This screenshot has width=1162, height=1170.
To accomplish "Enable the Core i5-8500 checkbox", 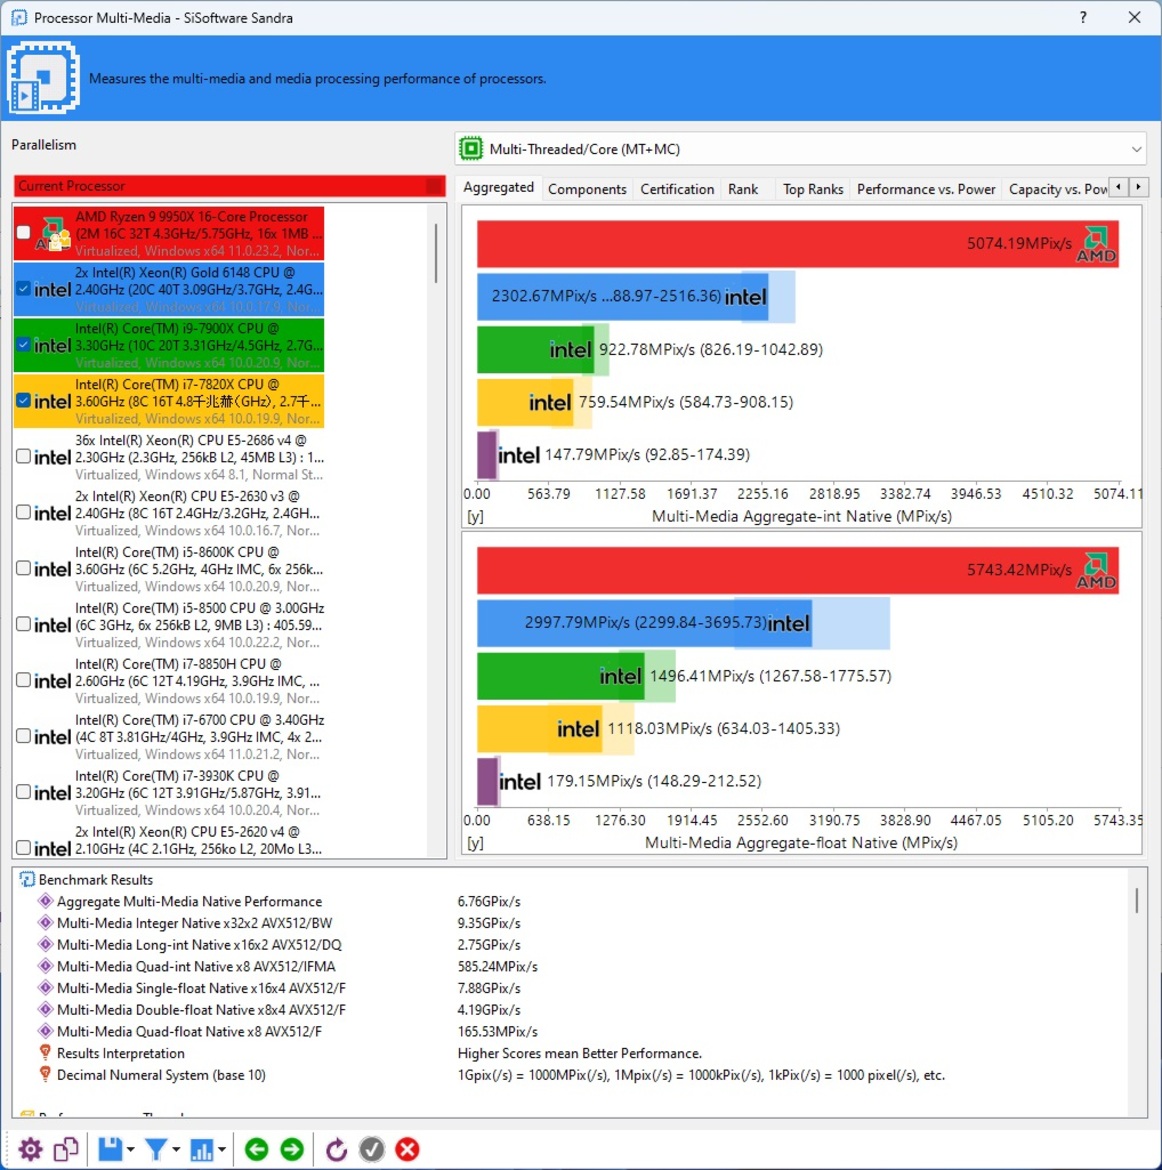I will 23,624.
